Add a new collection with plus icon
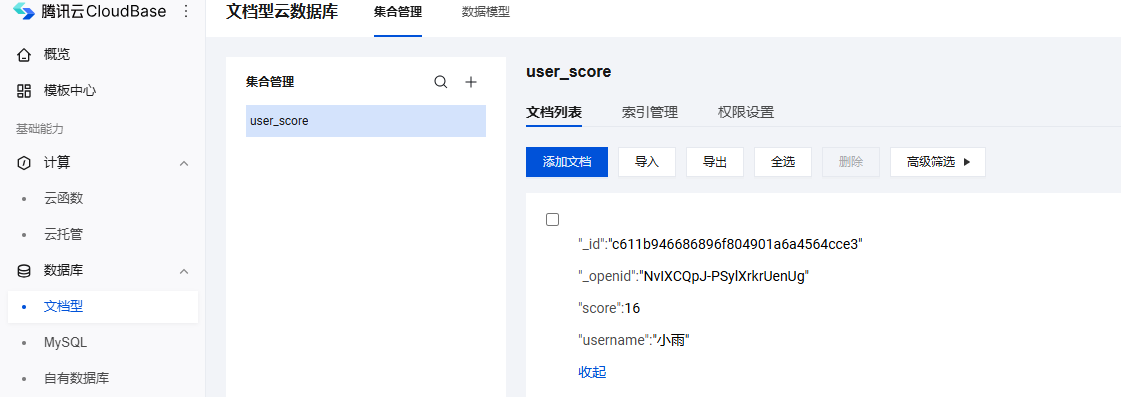 [471, 82]
